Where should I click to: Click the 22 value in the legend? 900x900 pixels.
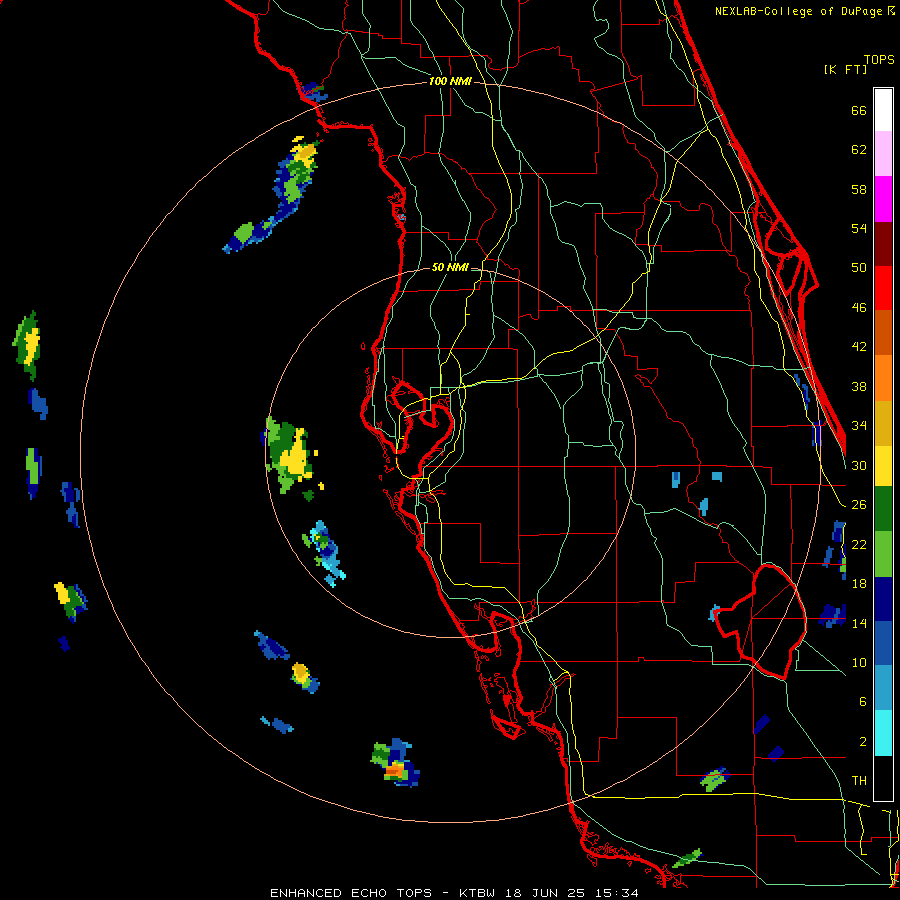[x=859, y=544]
